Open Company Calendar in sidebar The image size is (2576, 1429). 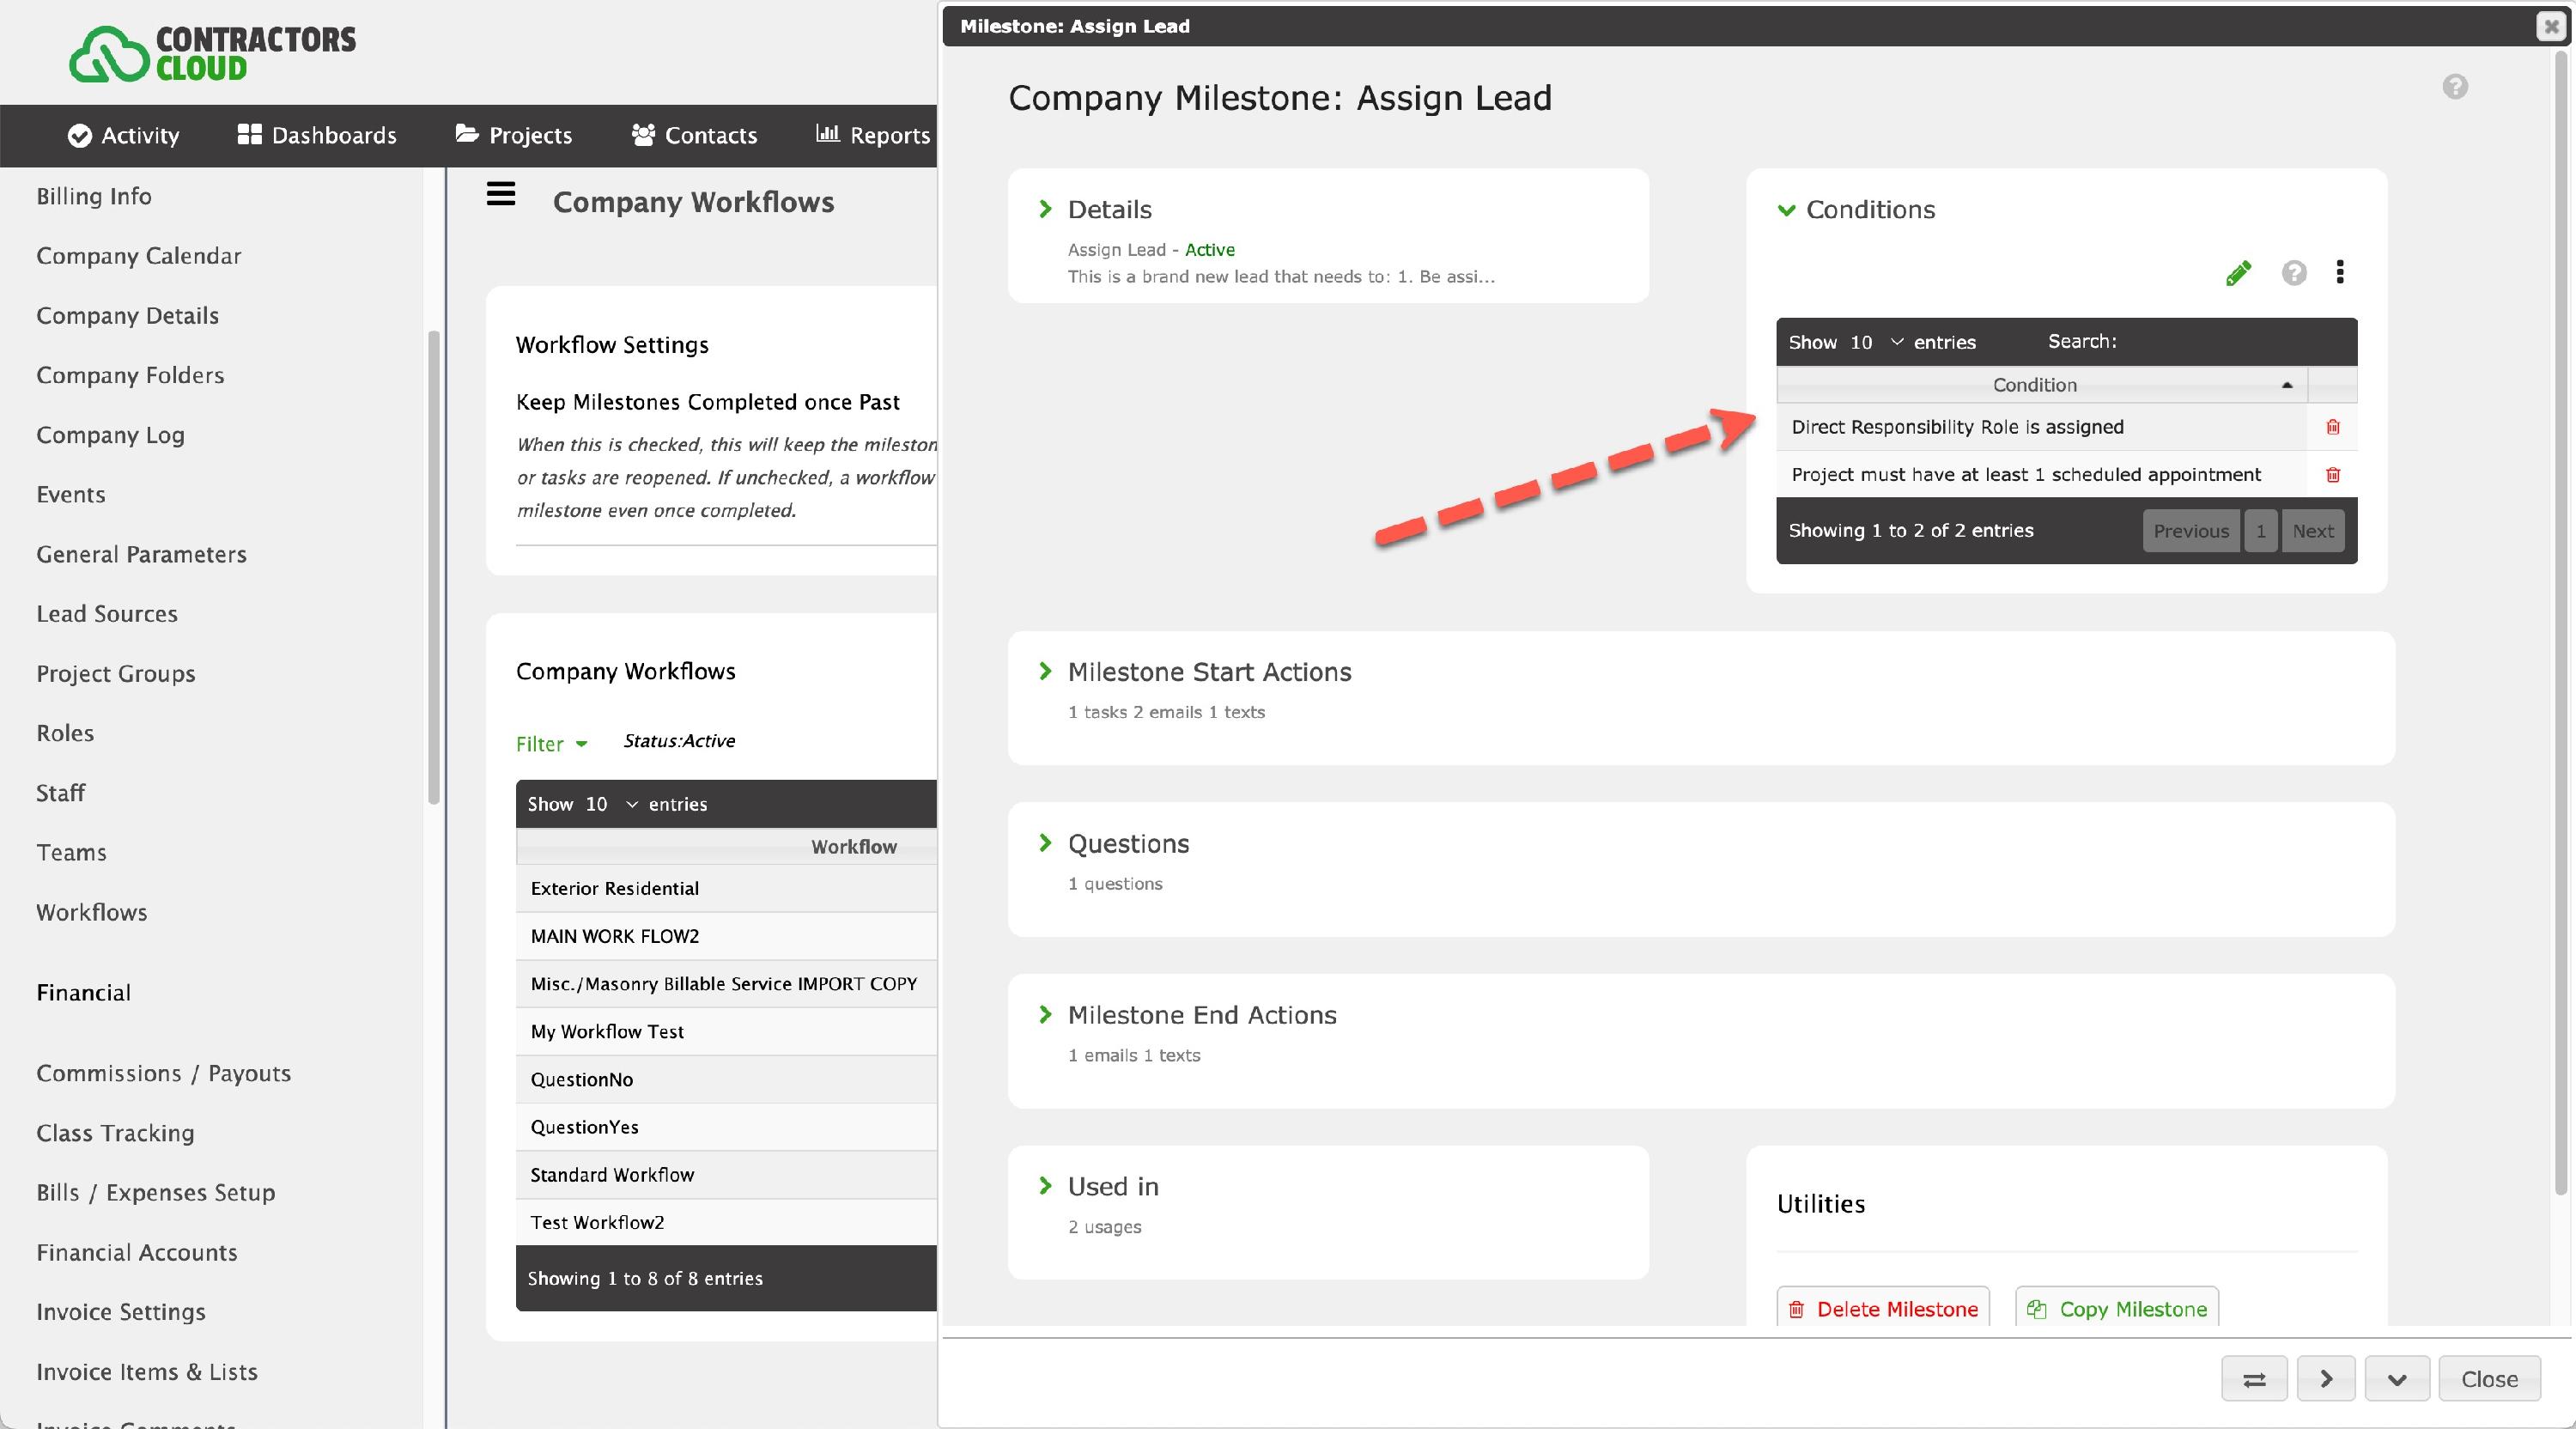click(x=139, y=256)
